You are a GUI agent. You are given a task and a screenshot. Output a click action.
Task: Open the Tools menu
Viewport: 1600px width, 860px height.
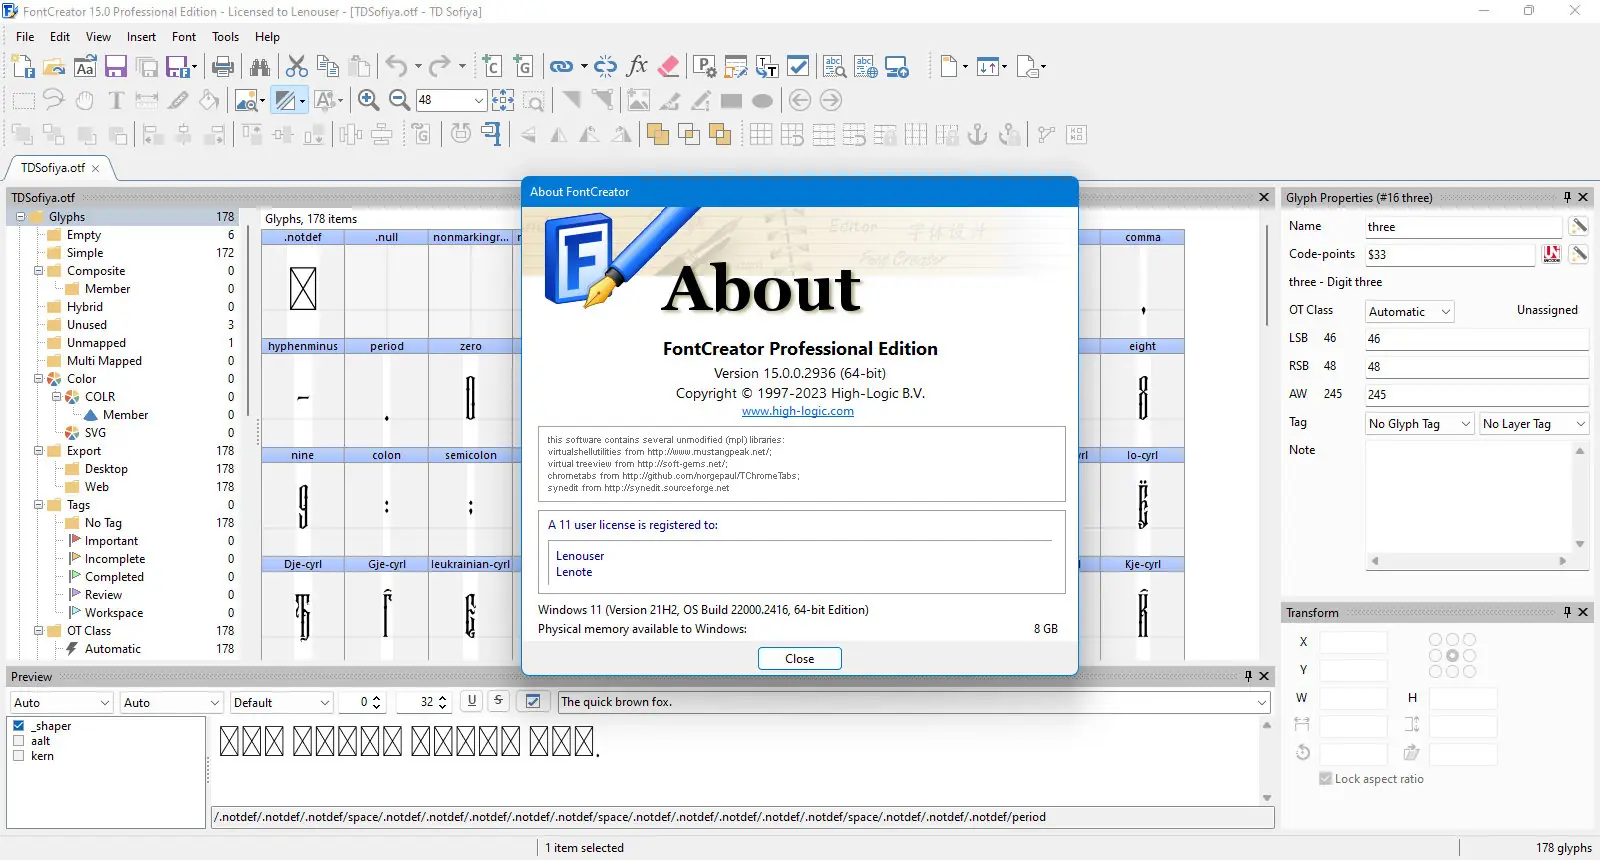225,37
